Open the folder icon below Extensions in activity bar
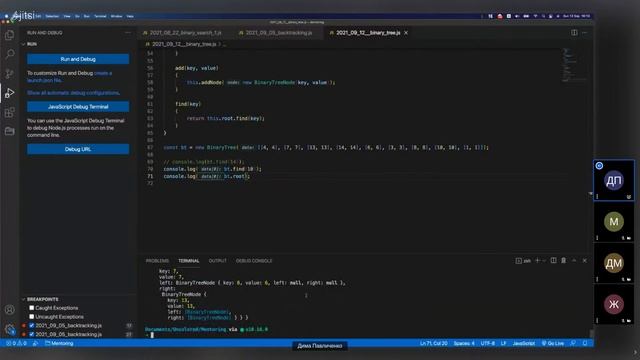 (9, 131)
